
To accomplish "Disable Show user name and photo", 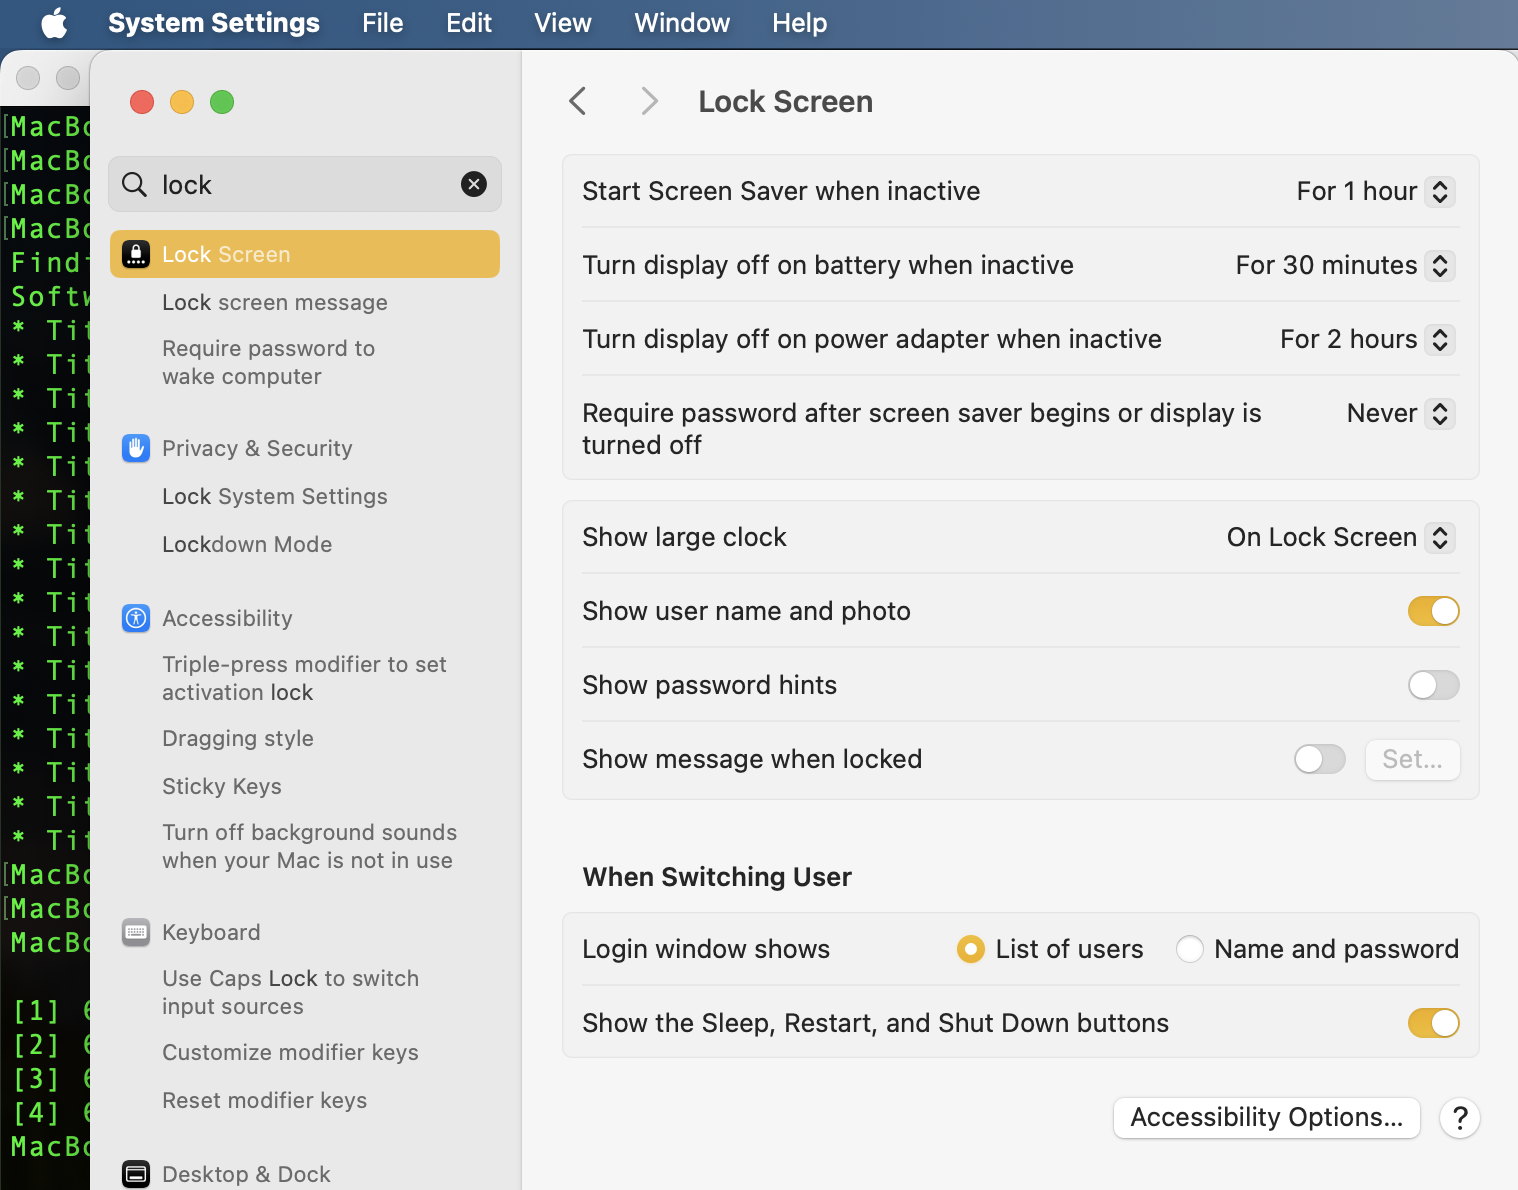I will [x=1433, y=611].
